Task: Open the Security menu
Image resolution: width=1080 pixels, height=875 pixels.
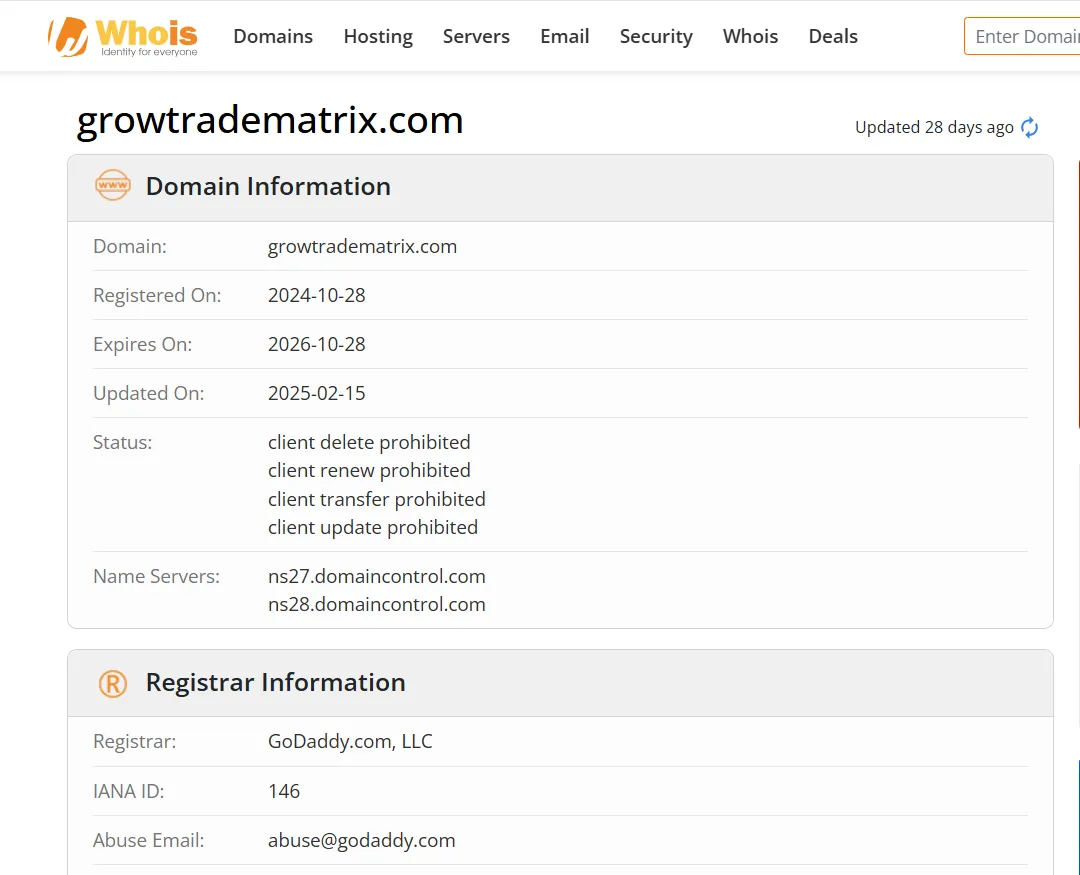Action: pos(656,37)
